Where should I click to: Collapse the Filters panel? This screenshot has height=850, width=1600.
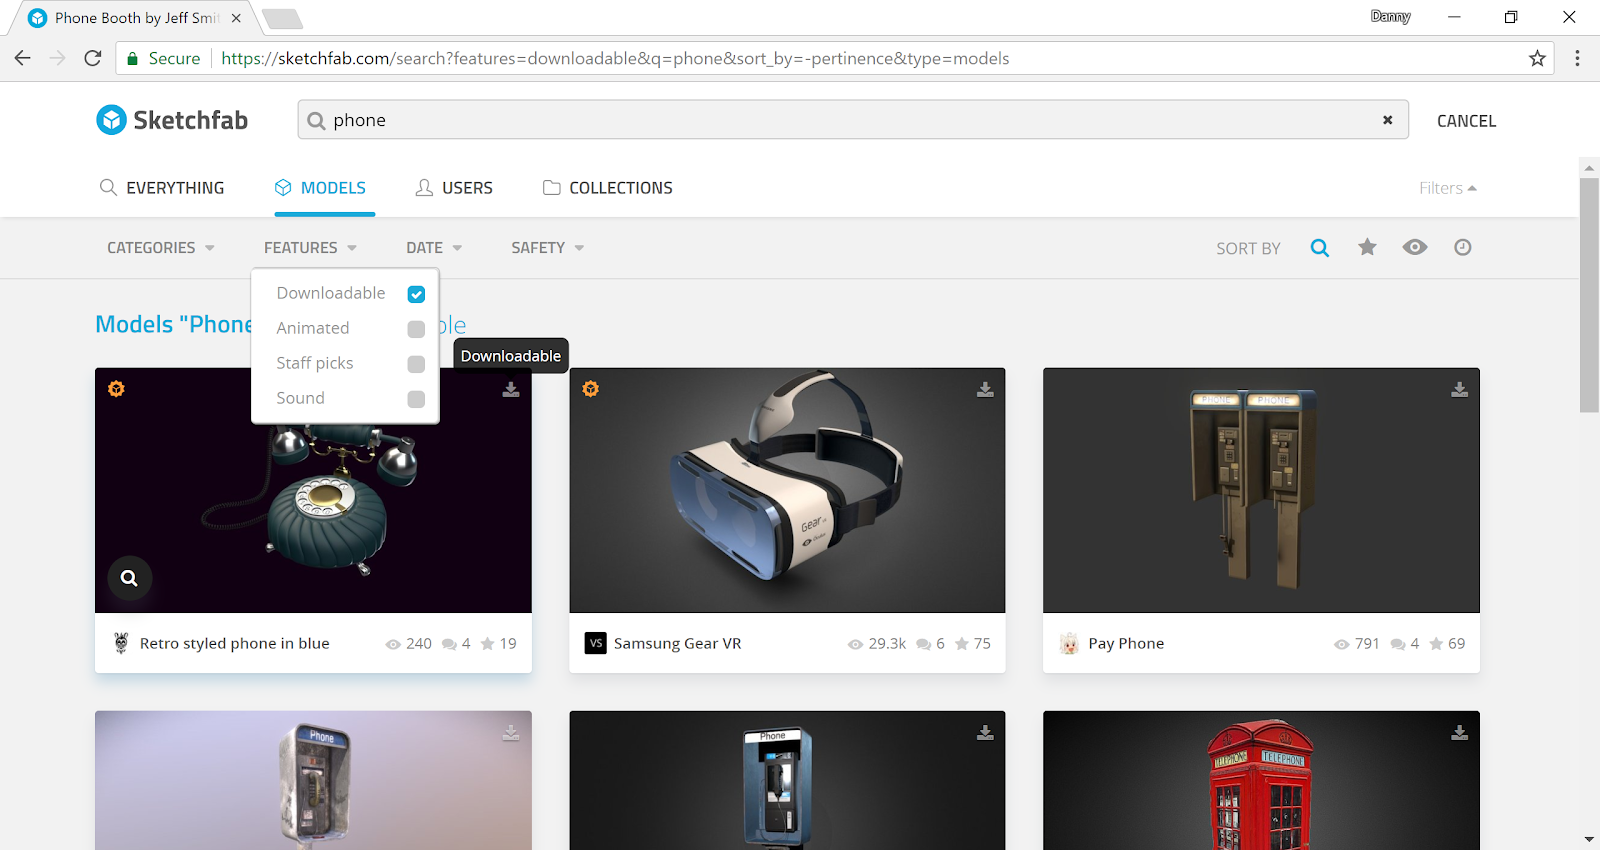point(1448,188)
